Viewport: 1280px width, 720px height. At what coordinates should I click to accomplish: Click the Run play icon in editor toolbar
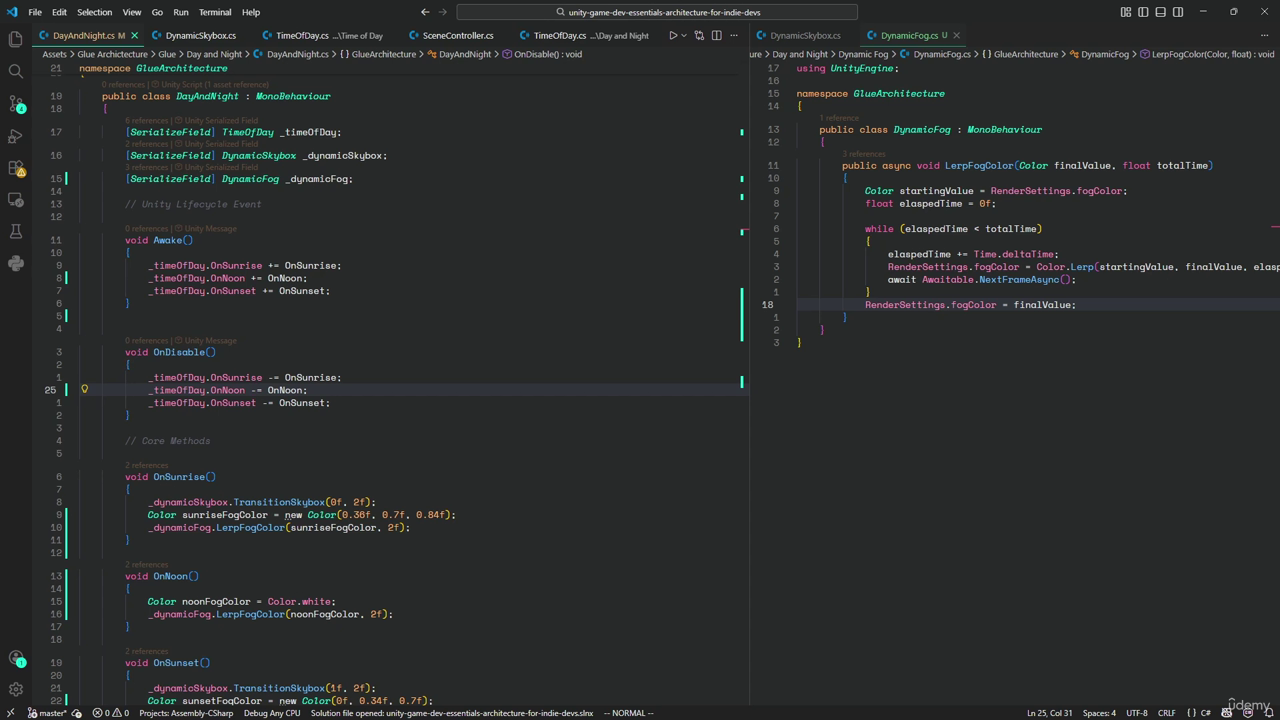click(673, 36)
